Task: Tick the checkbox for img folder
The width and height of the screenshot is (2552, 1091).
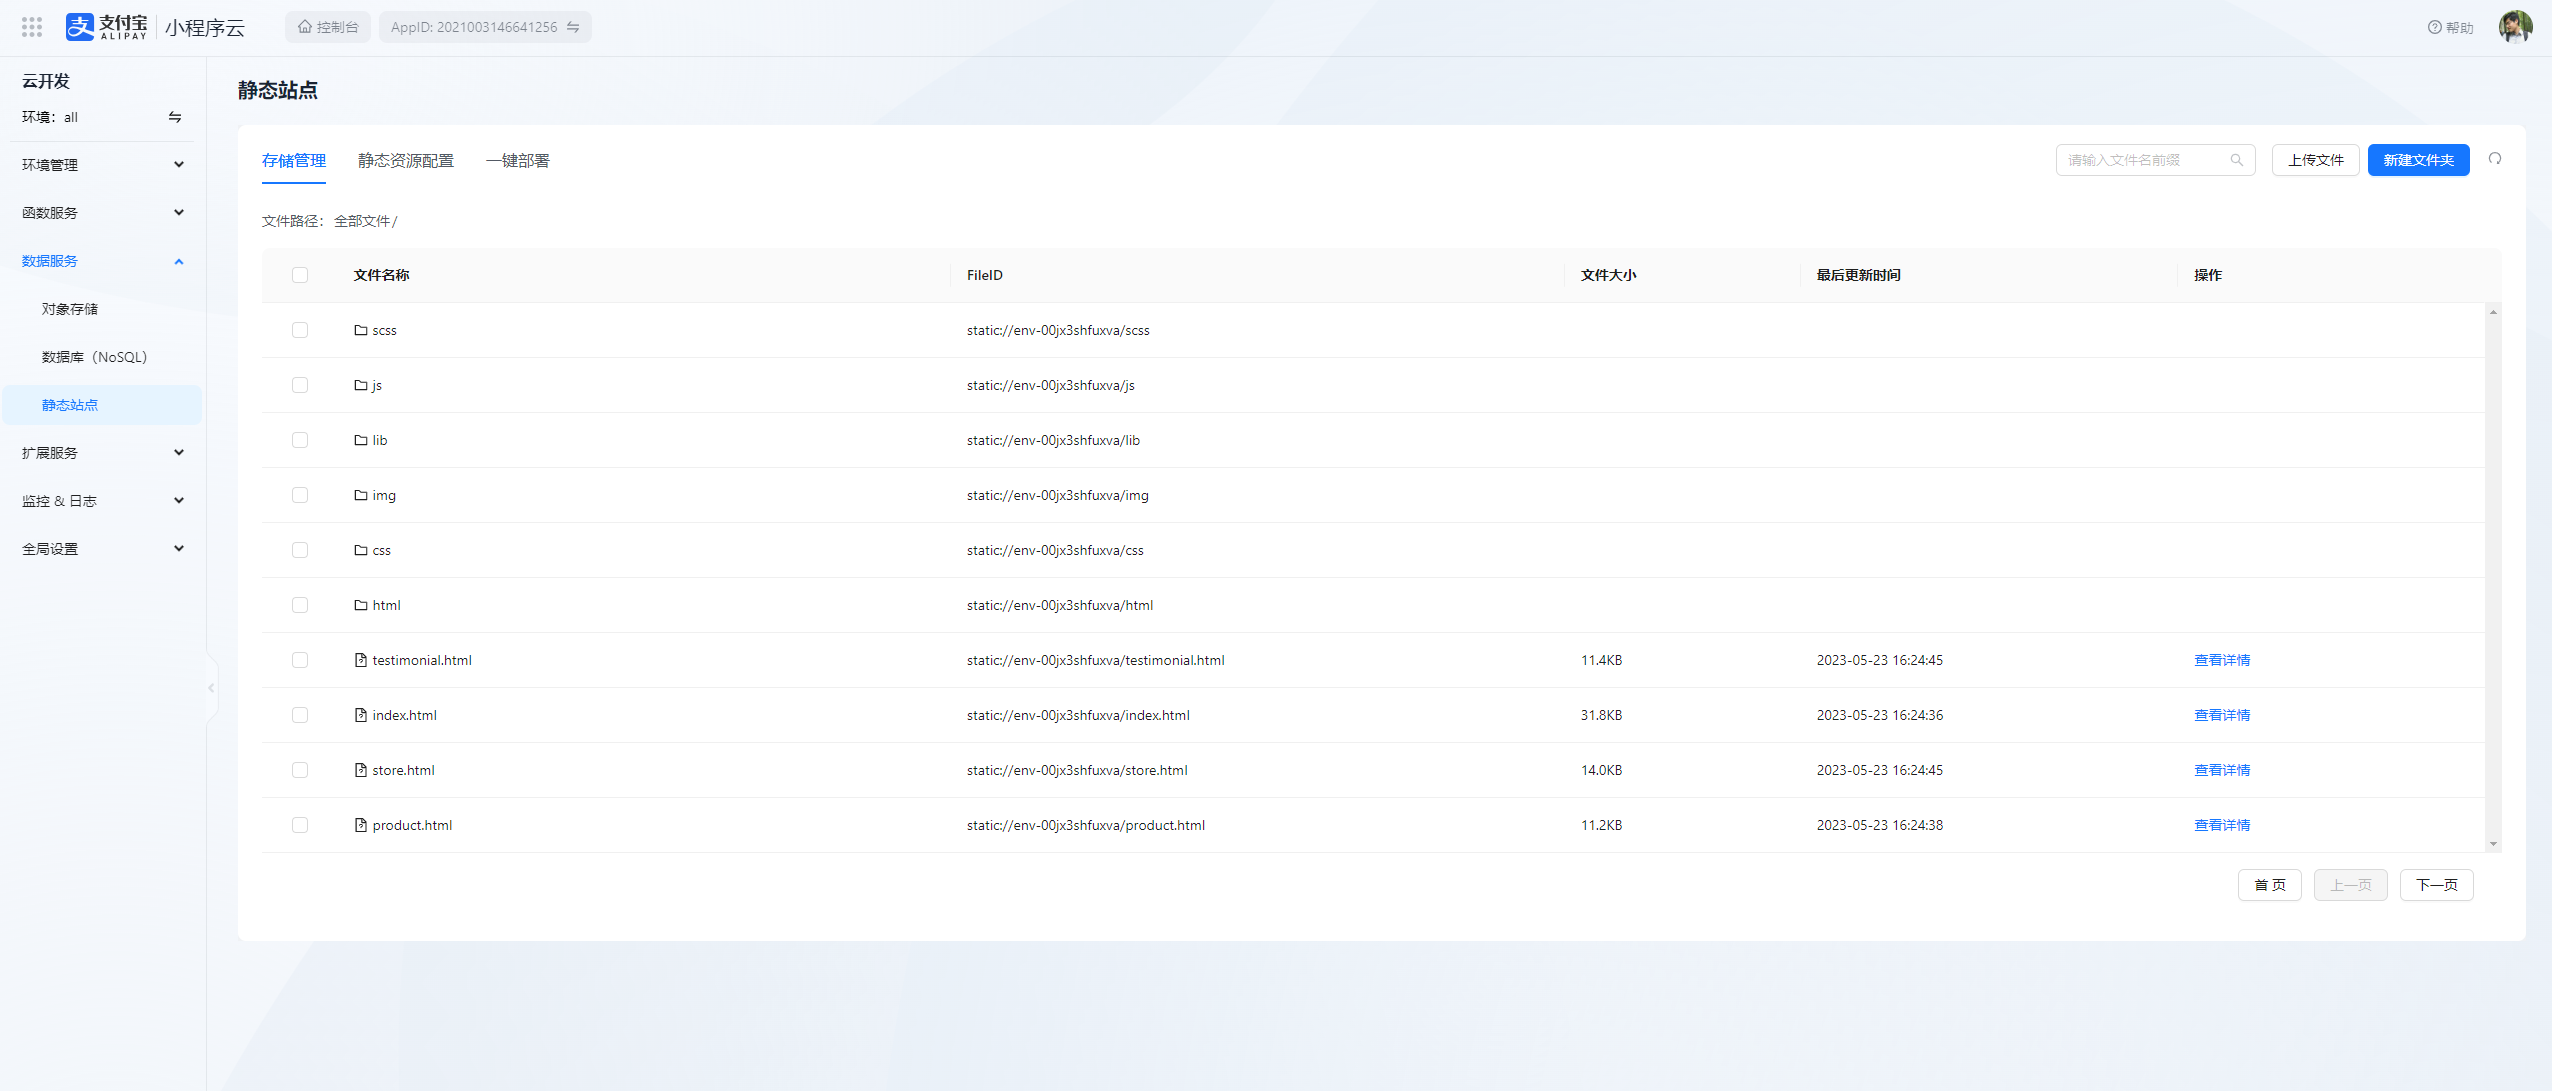Action: click(300, 495)
